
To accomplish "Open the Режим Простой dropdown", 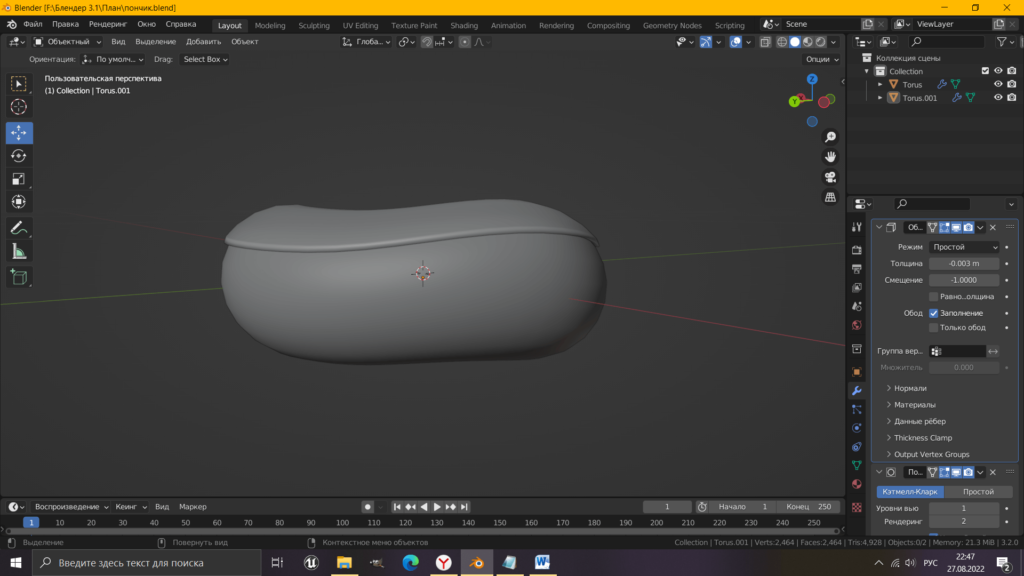I will pos(964,247).
